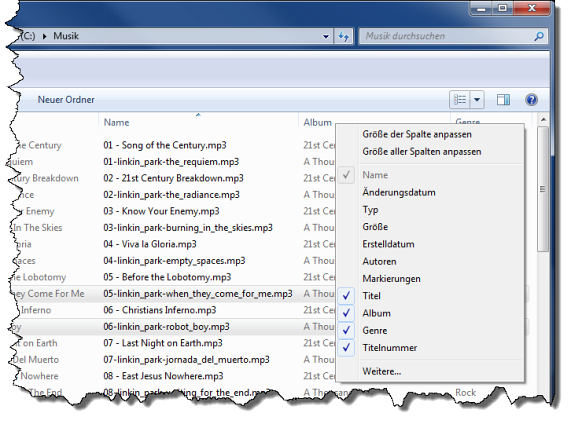Screen dimensions: 568x424
Task: Open the address bar history dropdown
Action: coord(326,37)
